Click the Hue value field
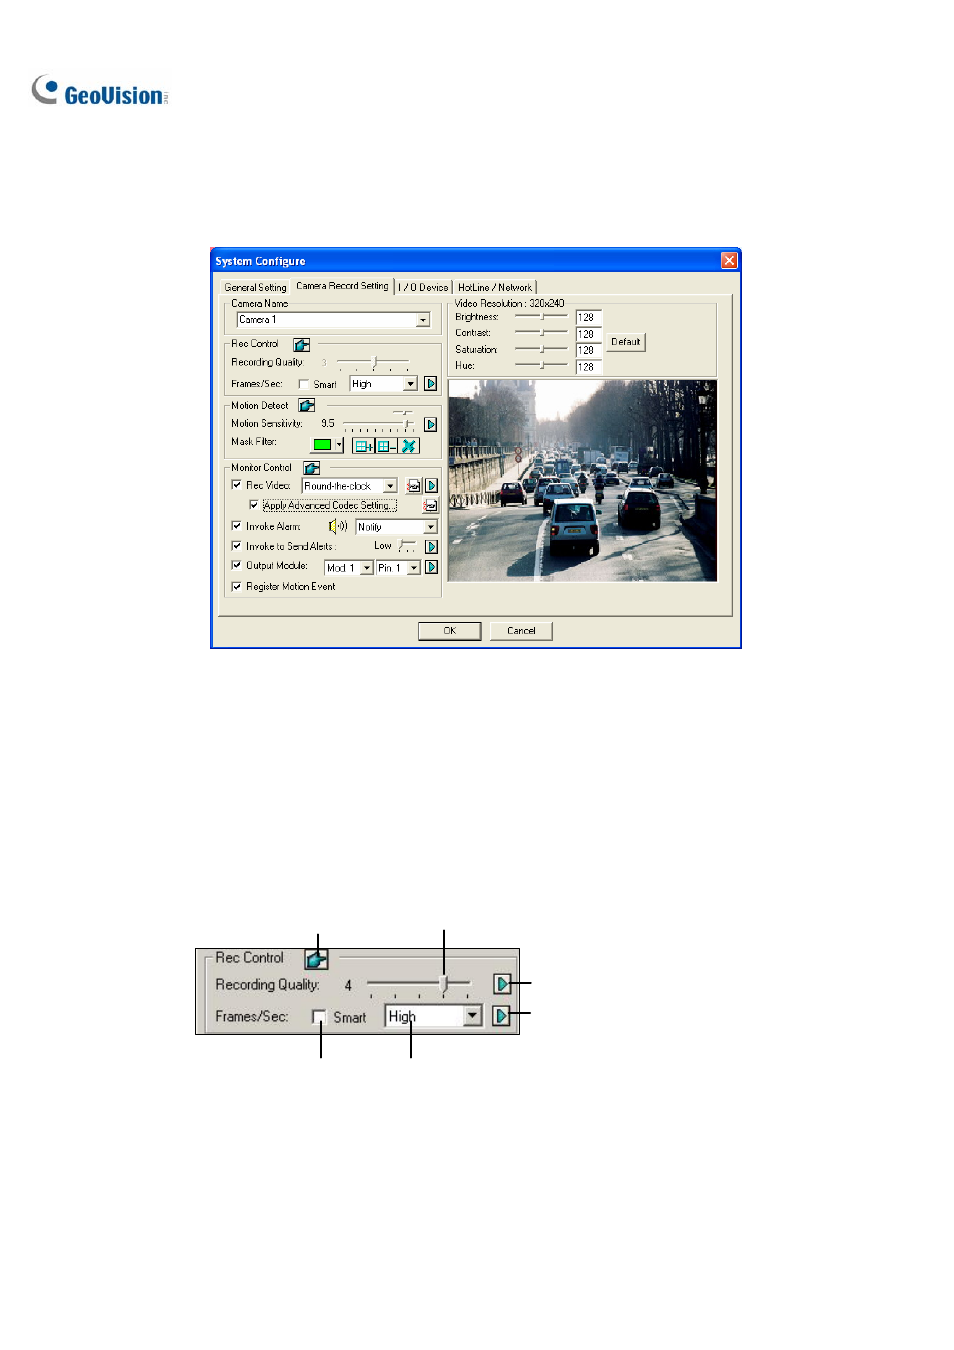Viewport: 954px width, 1350px height. [x=589, y=367]
